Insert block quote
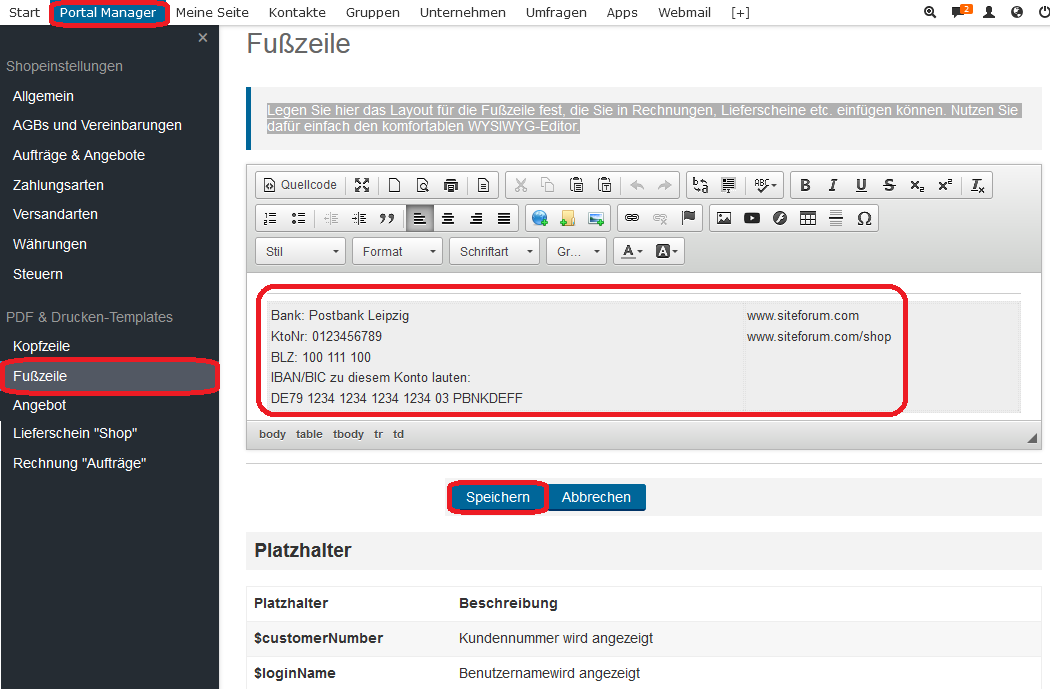 click(x=387, y=218)
